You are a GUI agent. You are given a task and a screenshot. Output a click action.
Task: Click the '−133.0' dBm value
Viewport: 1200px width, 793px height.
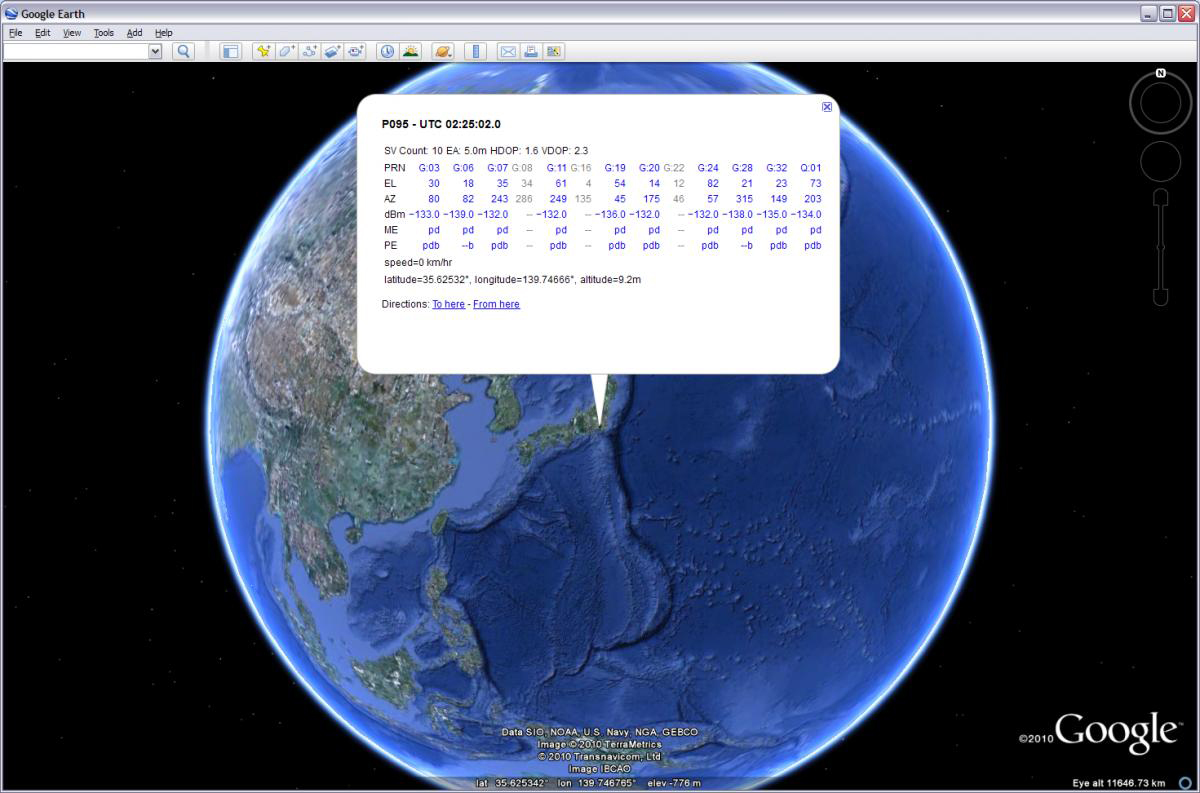pos(424,214)
